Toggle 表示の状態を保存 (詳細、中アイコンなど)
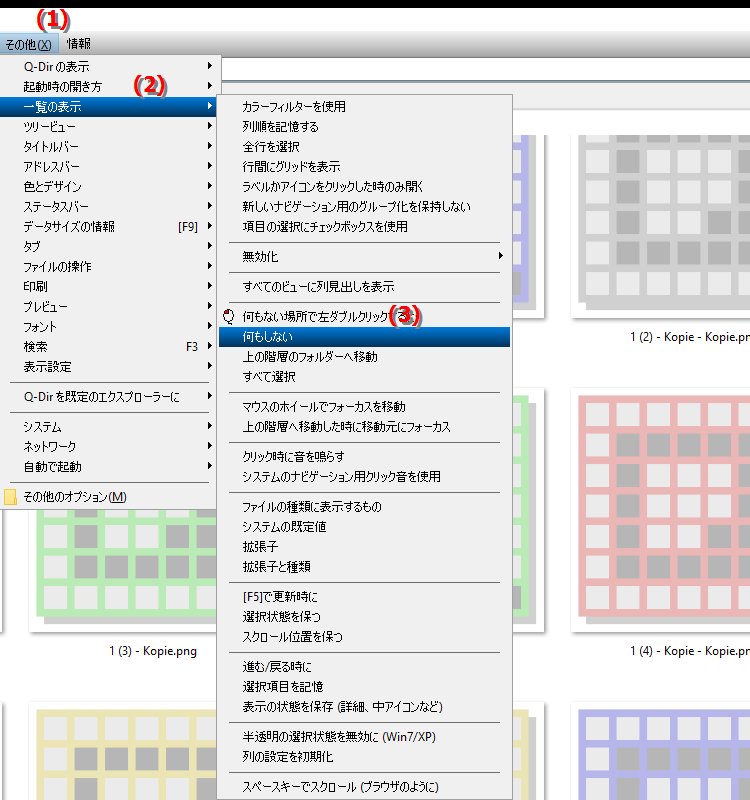The width and height of the screenshot is (750, 800). click(364, 707)
